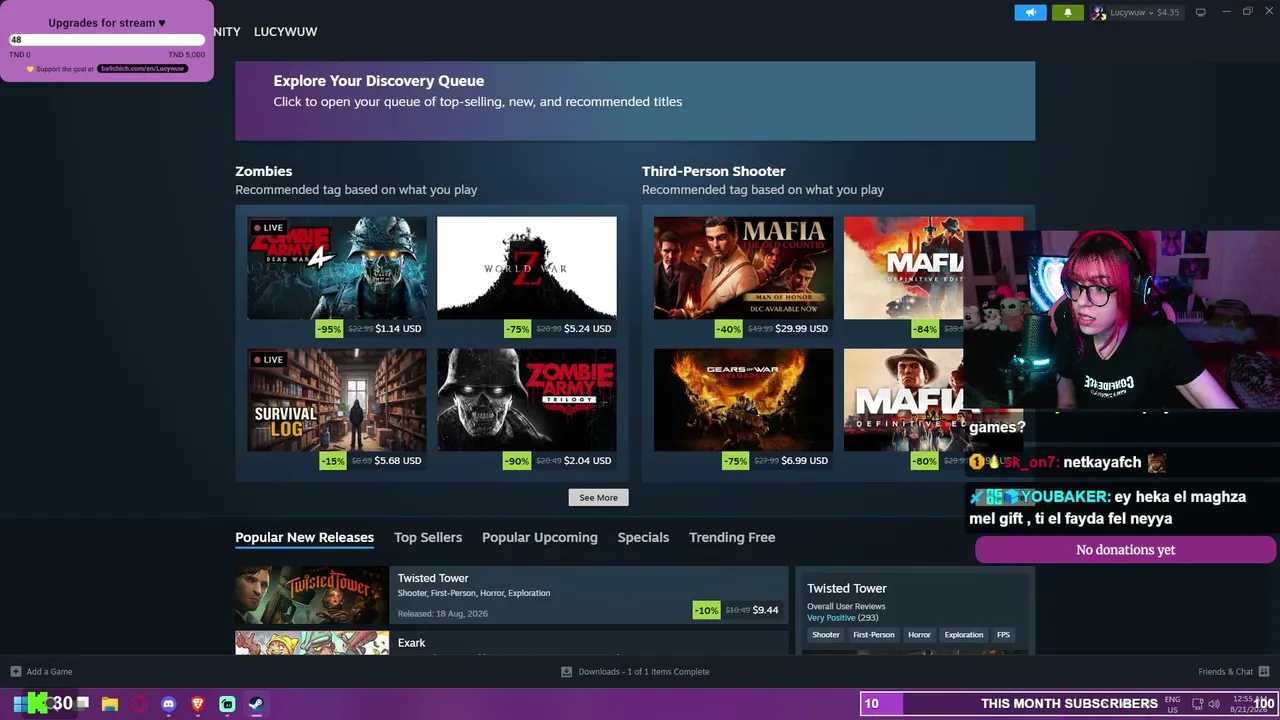Viewport: 1280px width, 720px height.
Task: Click the Very Positive review summary
Action: pos(831,618)
